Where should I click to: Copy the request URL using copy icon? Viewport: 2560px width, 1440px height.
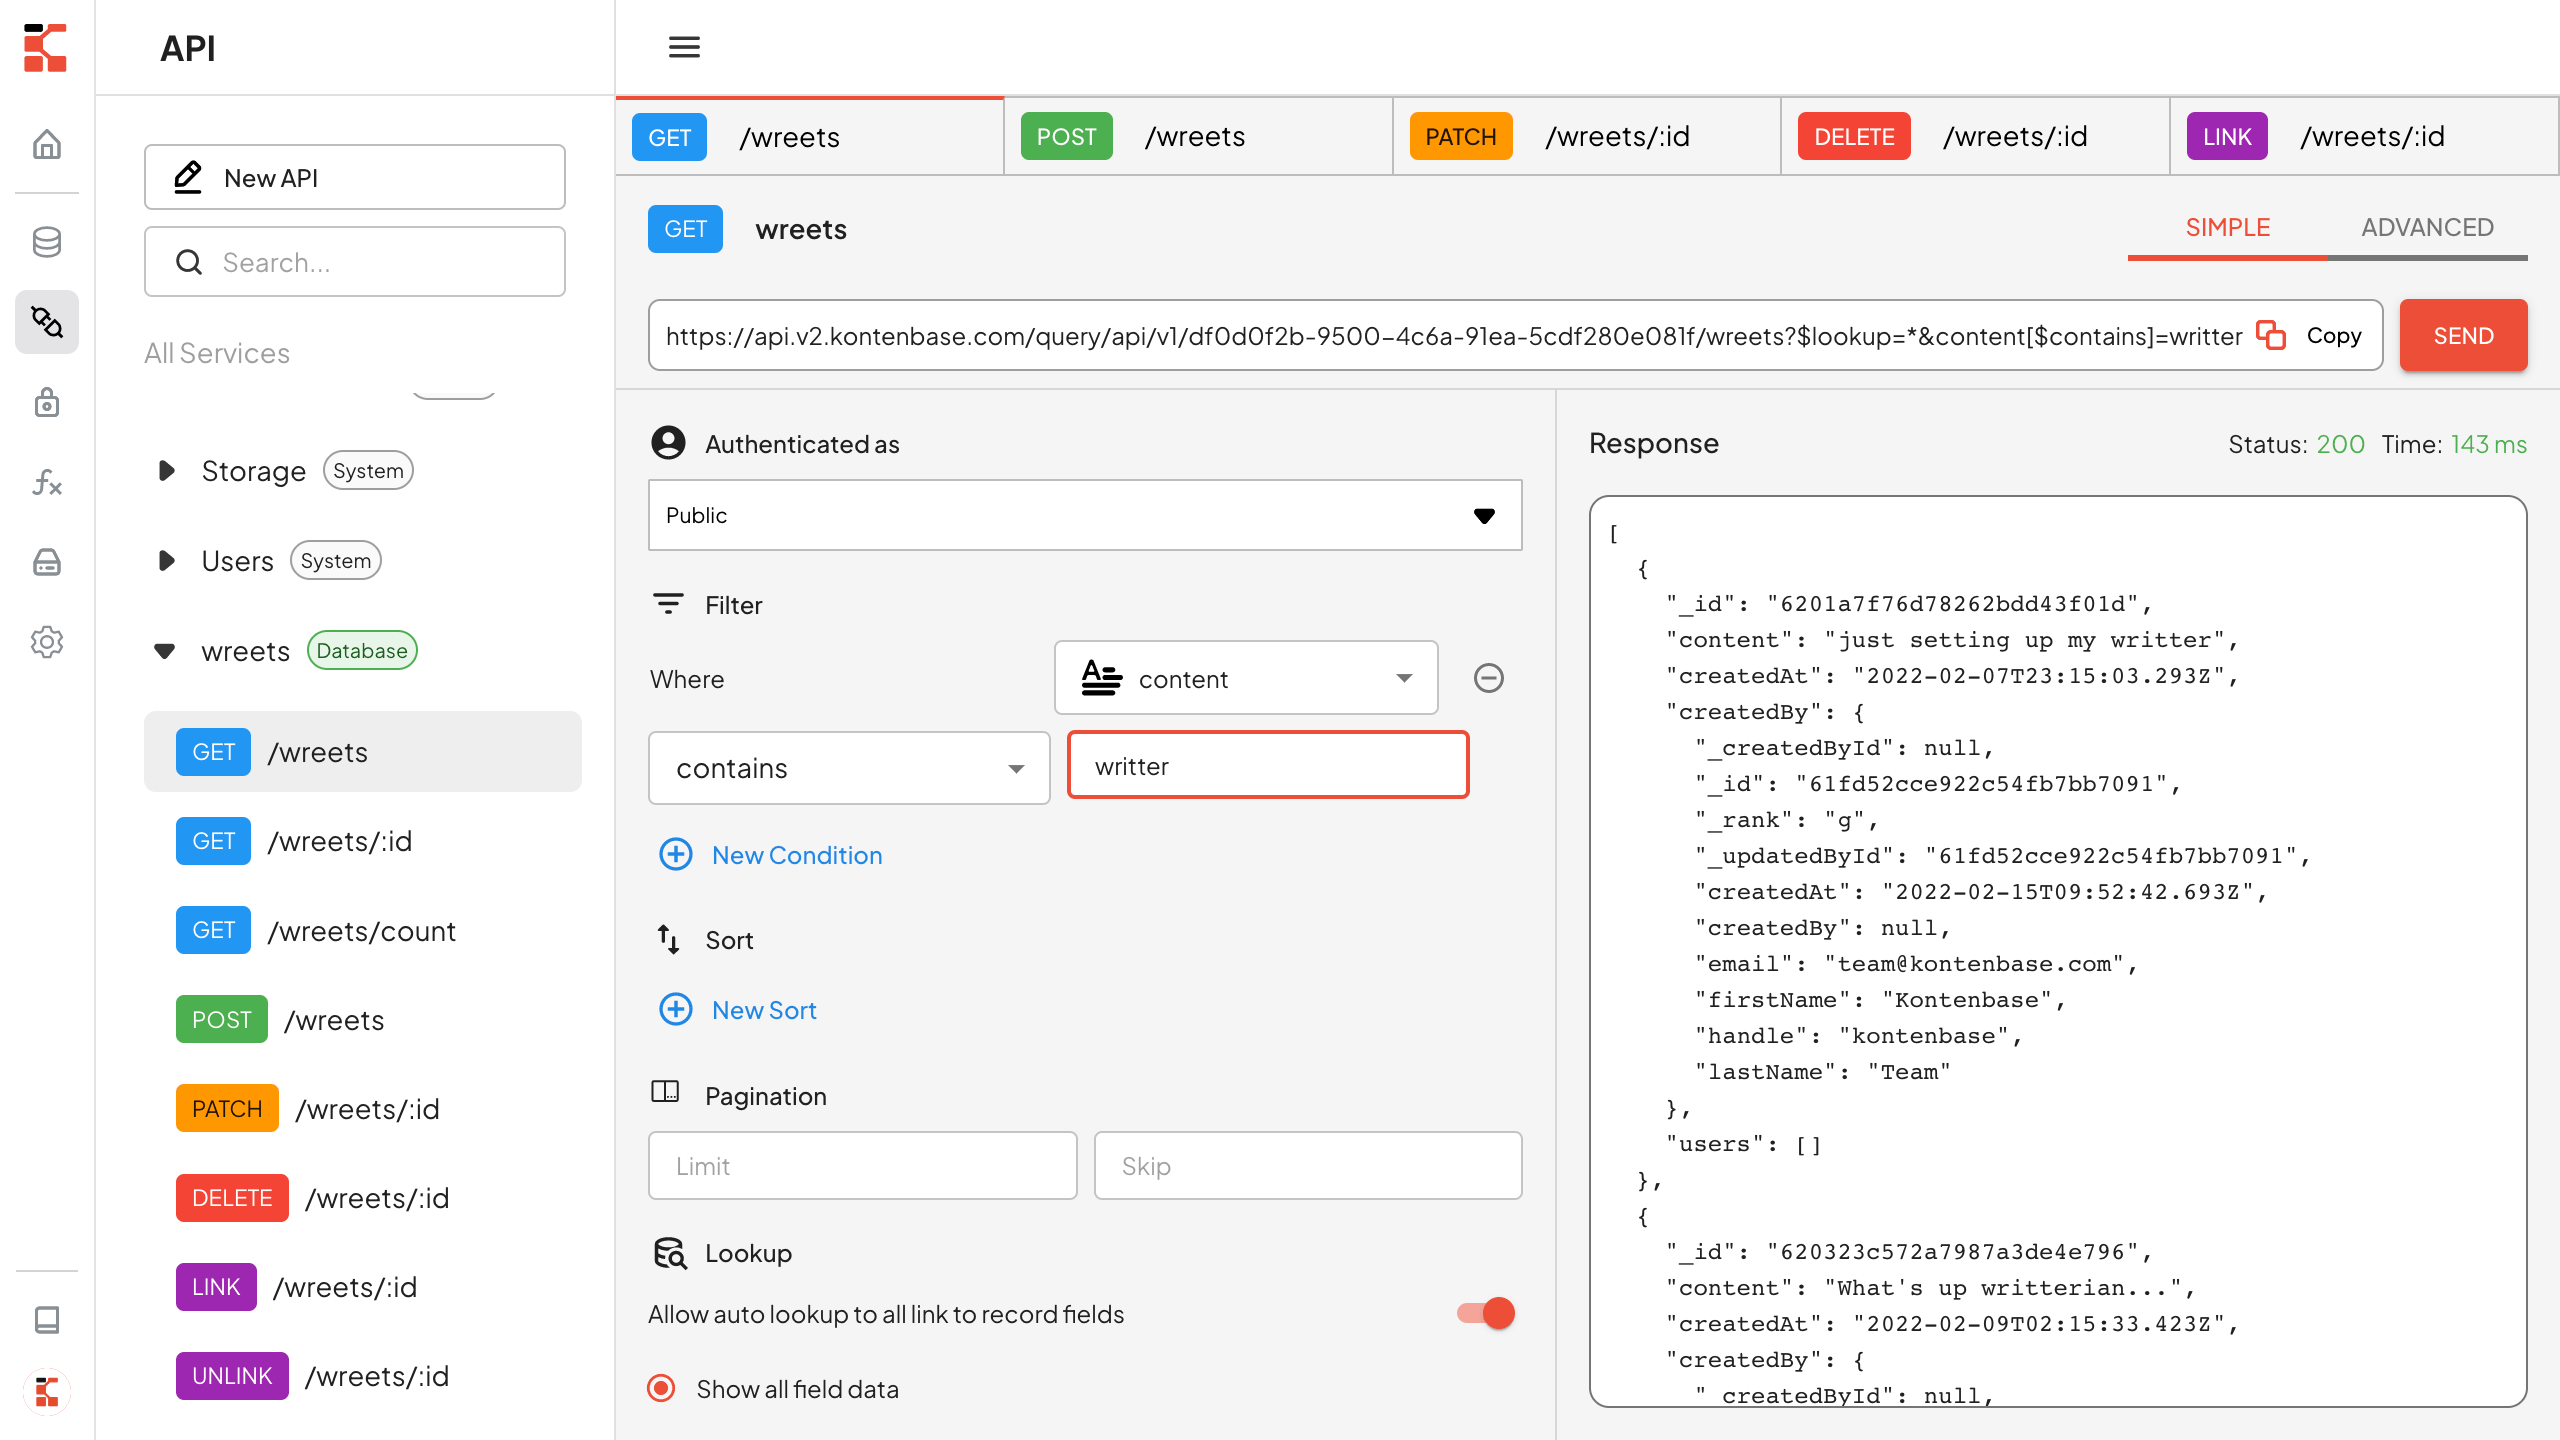point(2270,336)
